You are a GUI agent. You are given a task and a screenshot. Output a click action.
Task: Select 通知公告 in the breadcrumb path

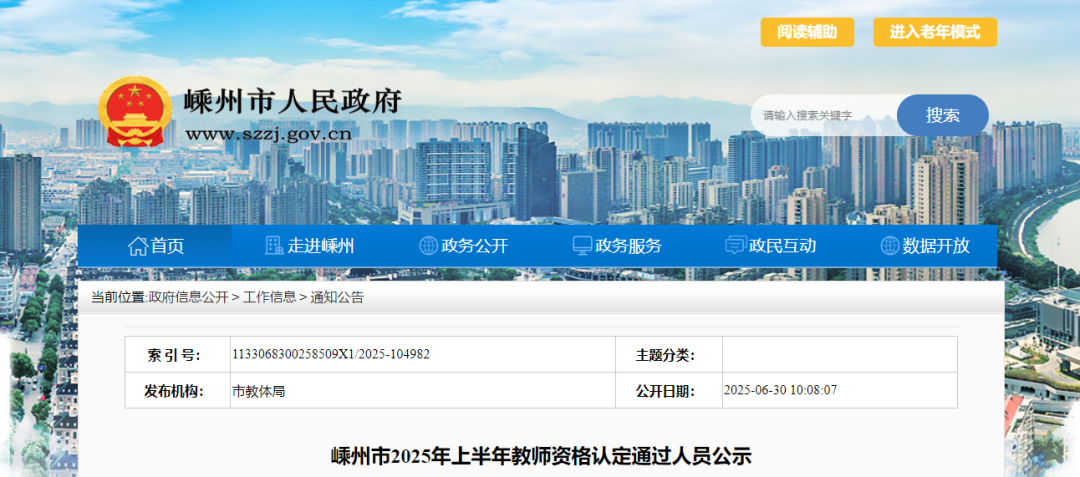pos(337,297)
